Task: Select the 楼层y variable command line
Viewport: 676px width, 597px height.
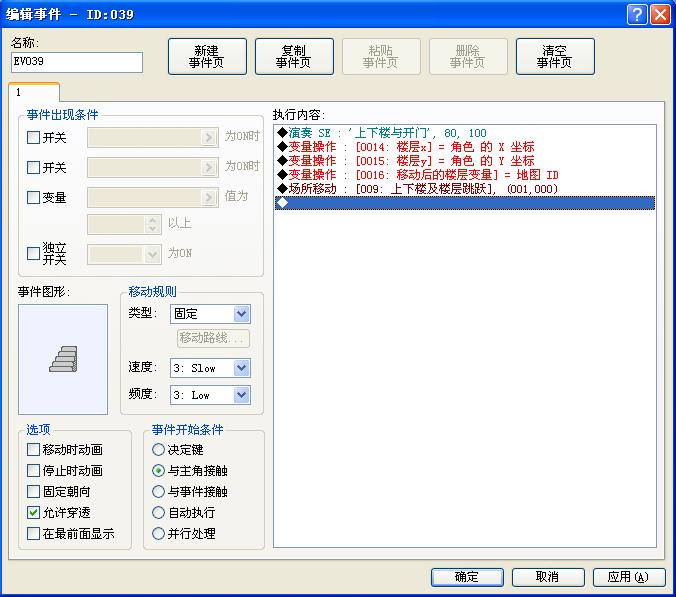Action: pyautogui.click(x=465, y=161)
